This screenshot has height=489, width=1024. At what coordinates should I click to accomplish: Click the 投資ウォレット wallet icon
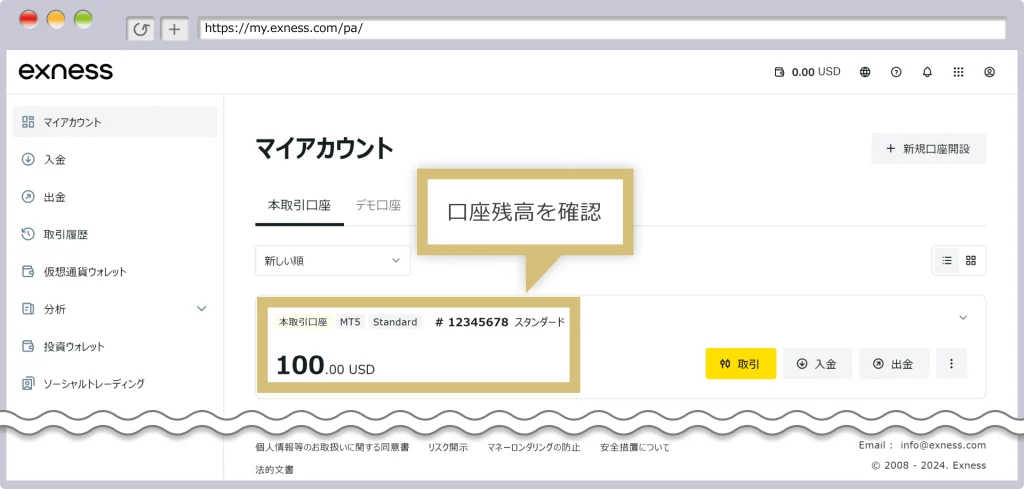27,346
